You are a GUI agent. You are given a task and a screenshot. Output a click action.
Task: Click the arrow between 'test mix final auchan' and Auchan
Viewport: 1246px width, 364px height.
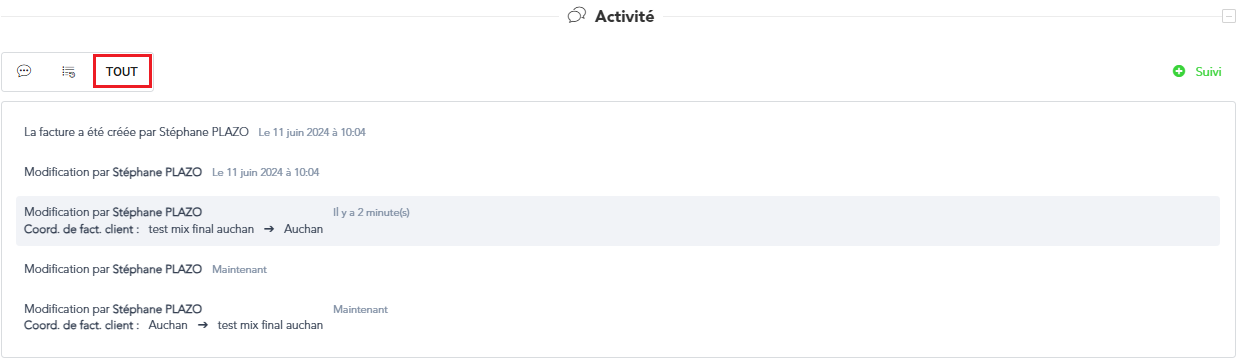(x=269, y=229)
